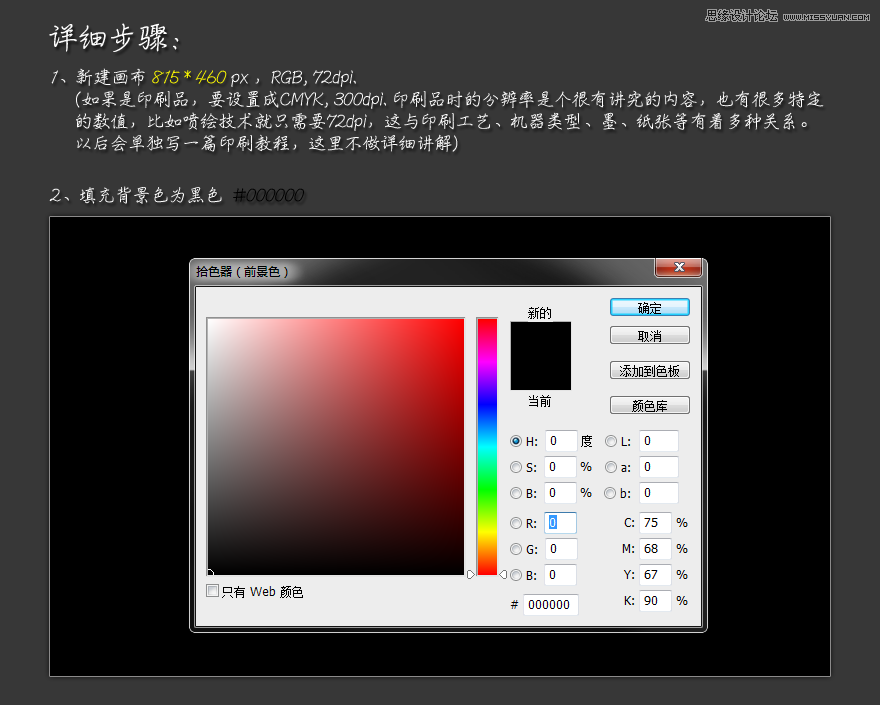Select the Lab a radio button
This screenshot has width=880, height=705.
[611, 467]
